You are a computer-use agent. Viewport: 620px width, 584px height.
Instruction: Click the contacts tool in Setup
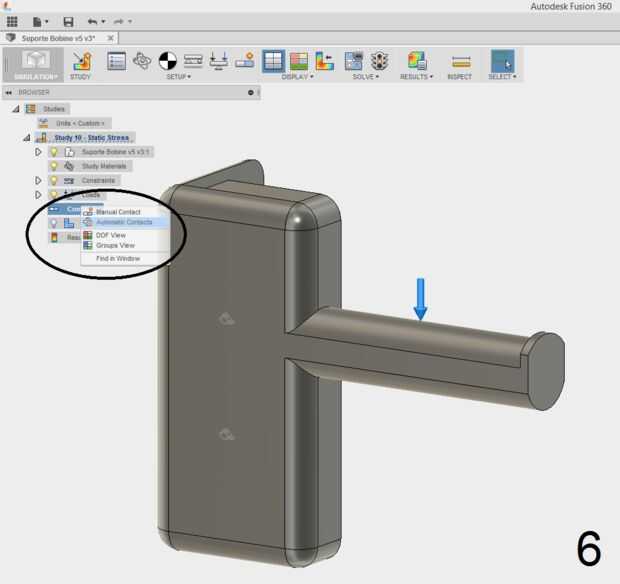click(245, 61)
